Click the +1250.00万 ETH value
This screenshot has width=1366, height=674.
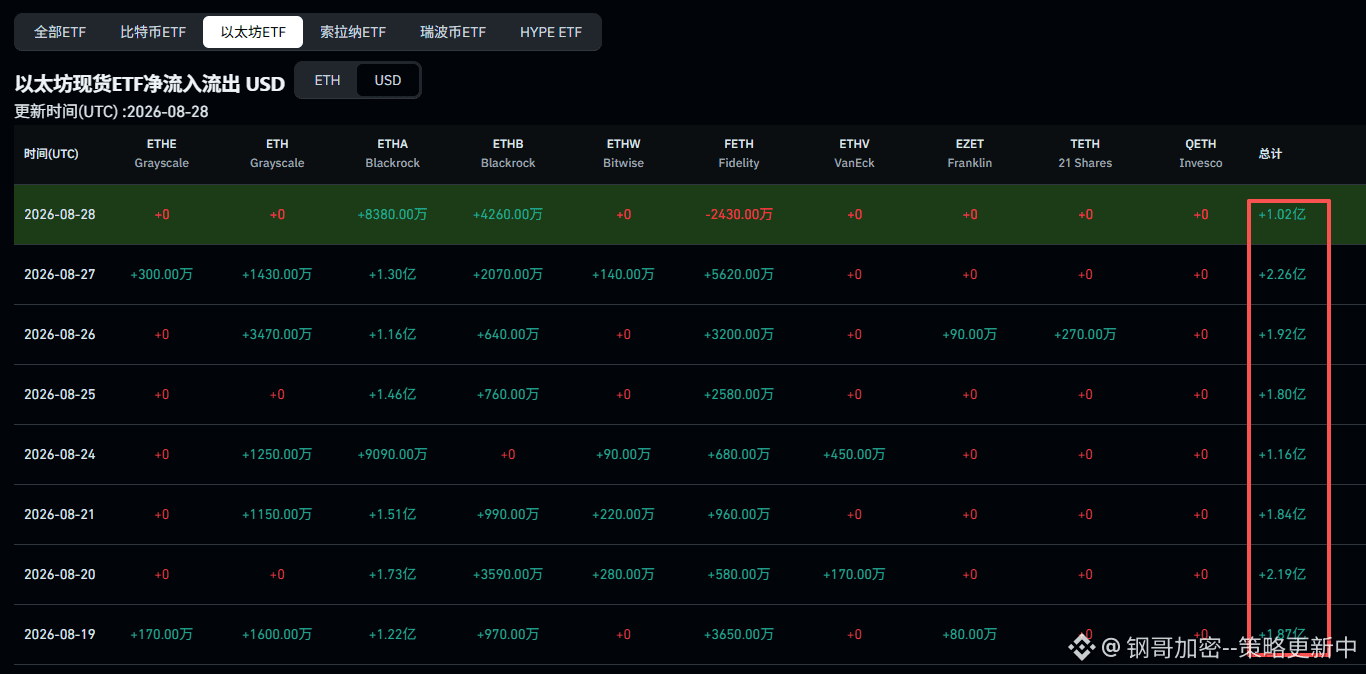pos(277,454)
